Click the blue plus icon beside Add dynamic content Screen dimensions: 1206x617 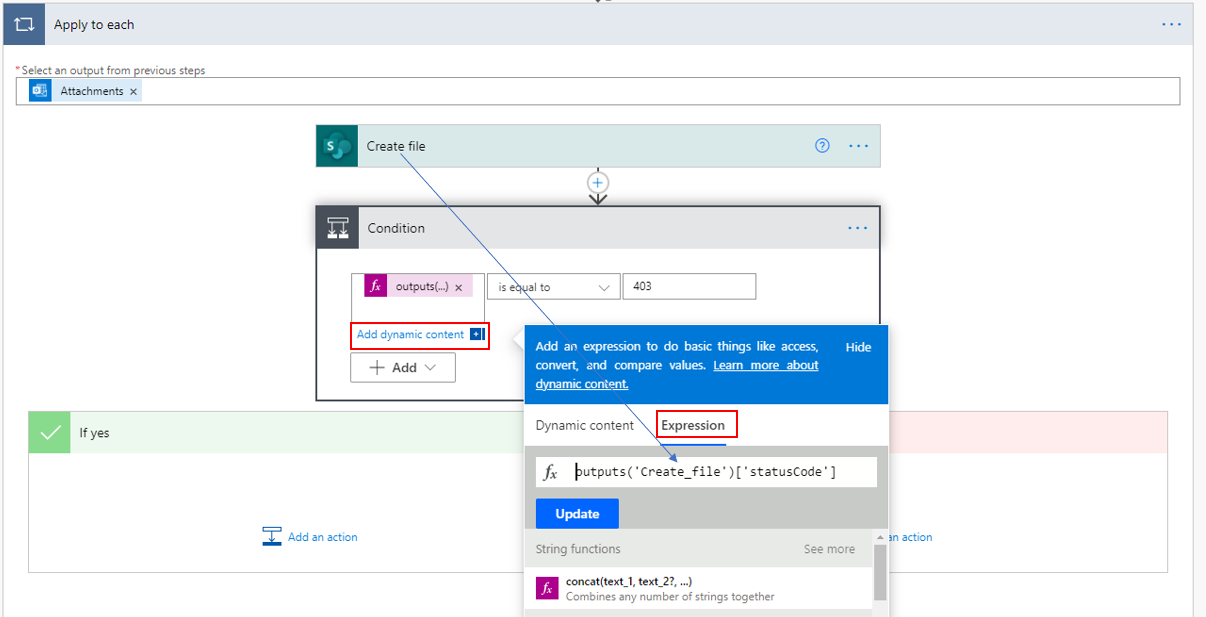477,335
